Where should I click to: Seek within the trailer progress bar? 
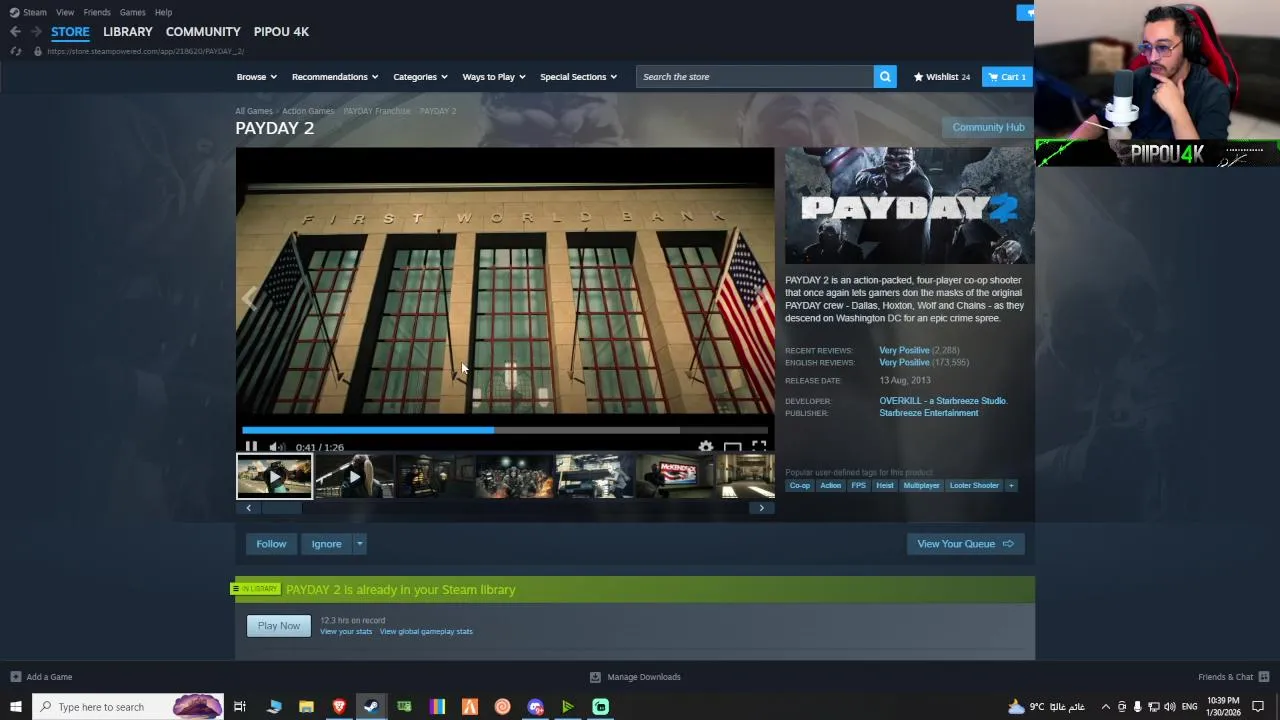pyautogui.click(x=505, y=430)
